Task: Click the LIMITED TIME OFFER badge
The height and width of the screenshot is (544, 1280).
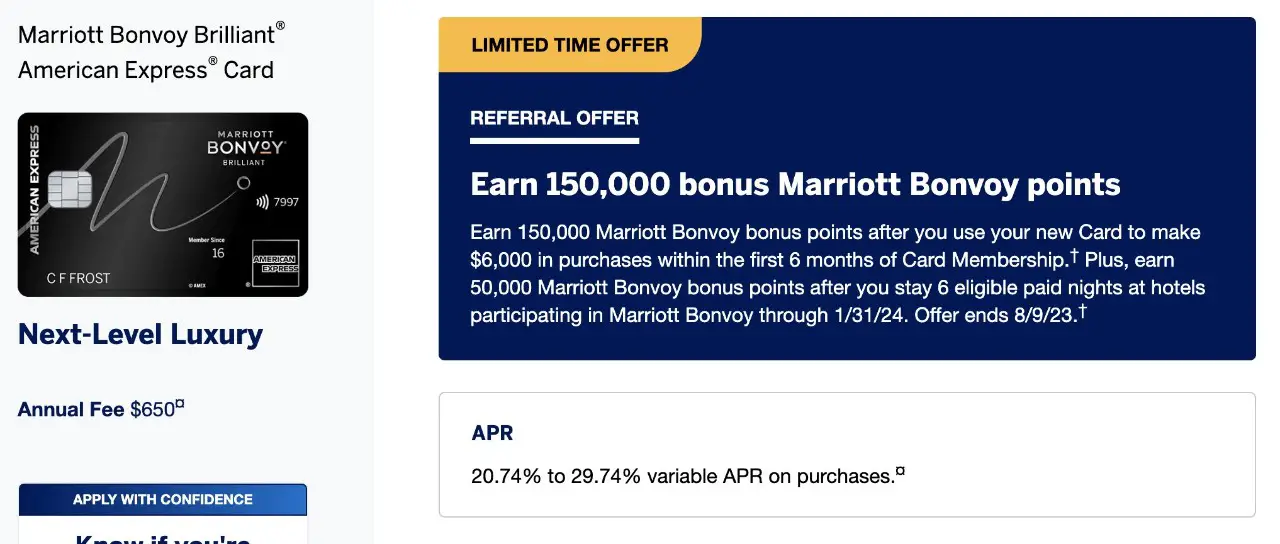Action: pos(570,45)
